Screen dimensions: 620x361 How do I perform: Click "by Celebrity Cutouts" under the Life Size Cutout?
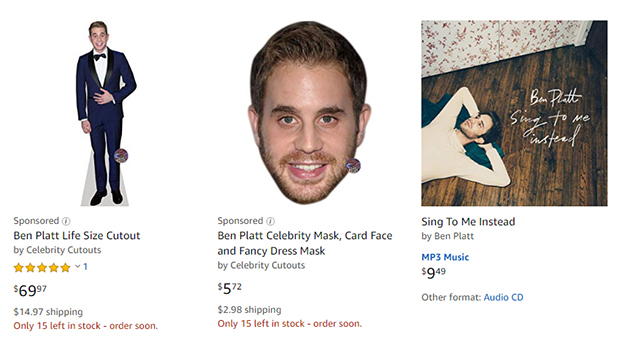pyautogui.click(x=57, y=250)
